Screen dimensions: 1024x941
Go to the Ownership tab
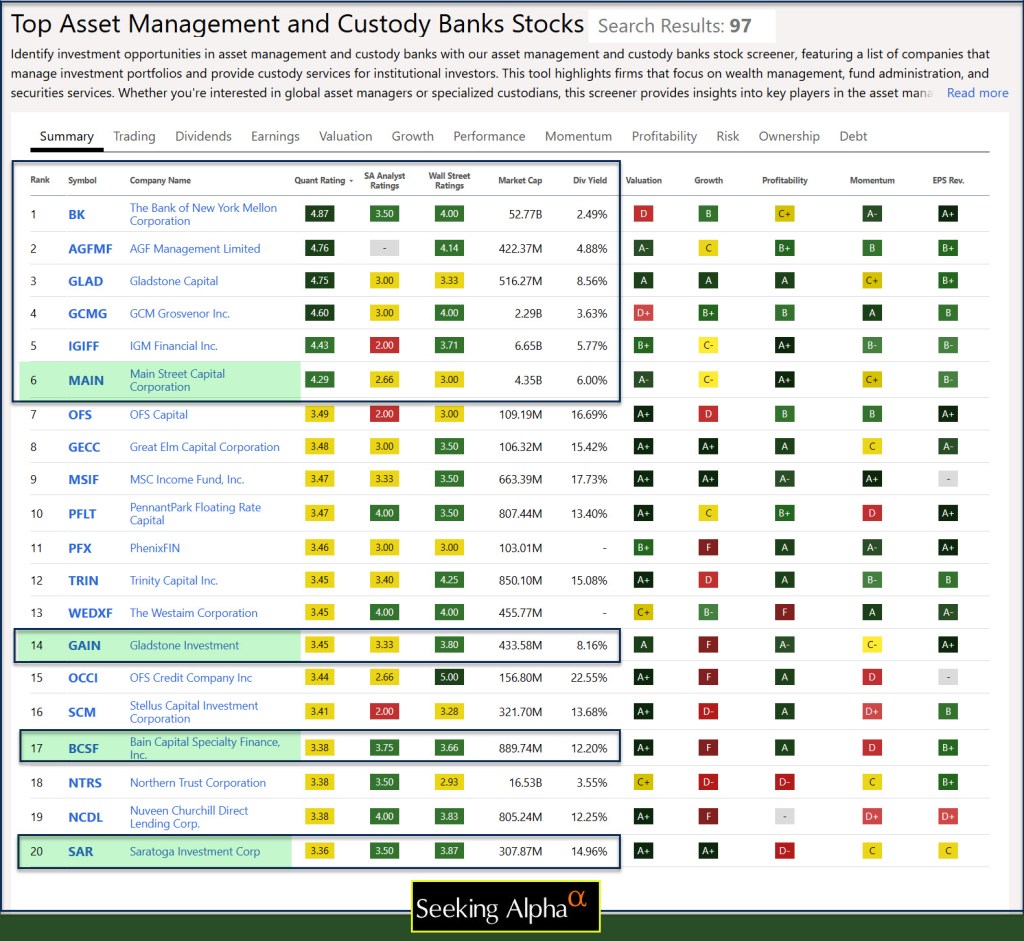(x=788, y=136)
